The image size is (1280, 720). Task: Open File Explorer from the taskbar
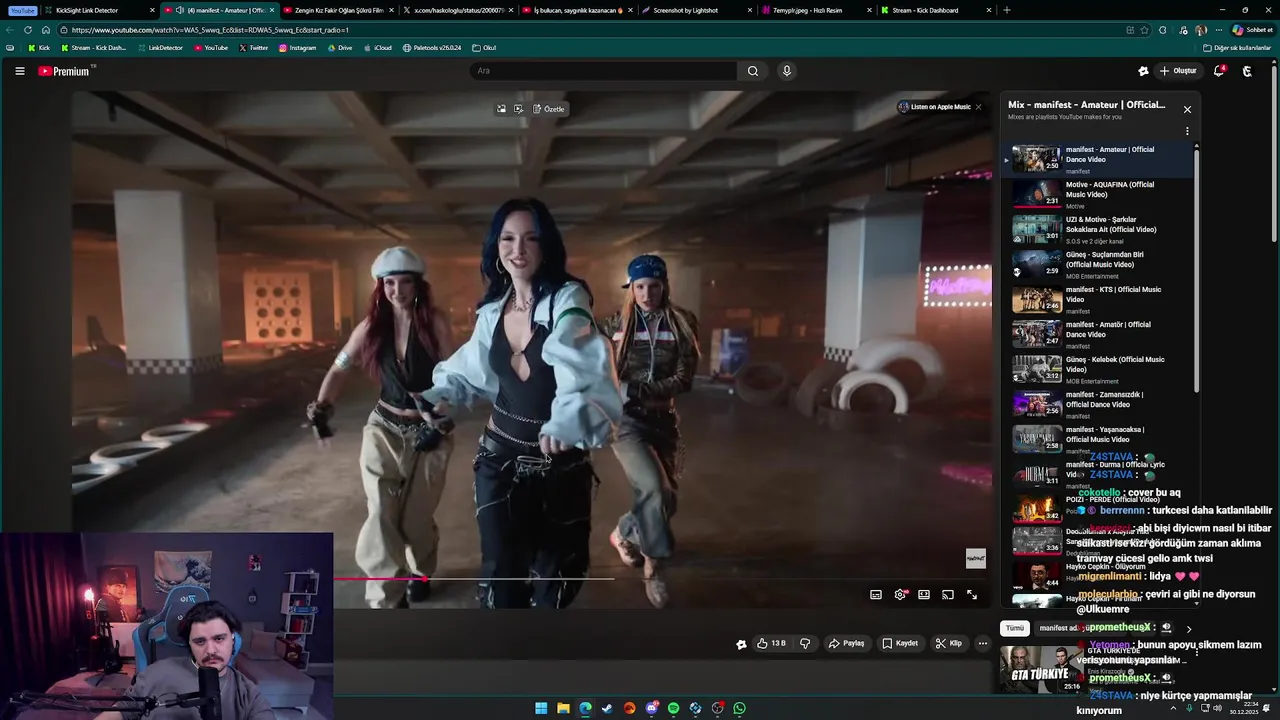click(x=563, y=708)
